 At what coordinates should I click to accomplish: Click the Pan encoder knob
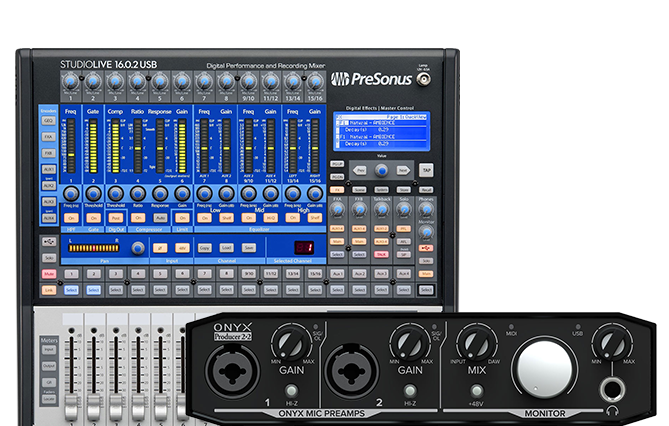click(x=138, y=248)
